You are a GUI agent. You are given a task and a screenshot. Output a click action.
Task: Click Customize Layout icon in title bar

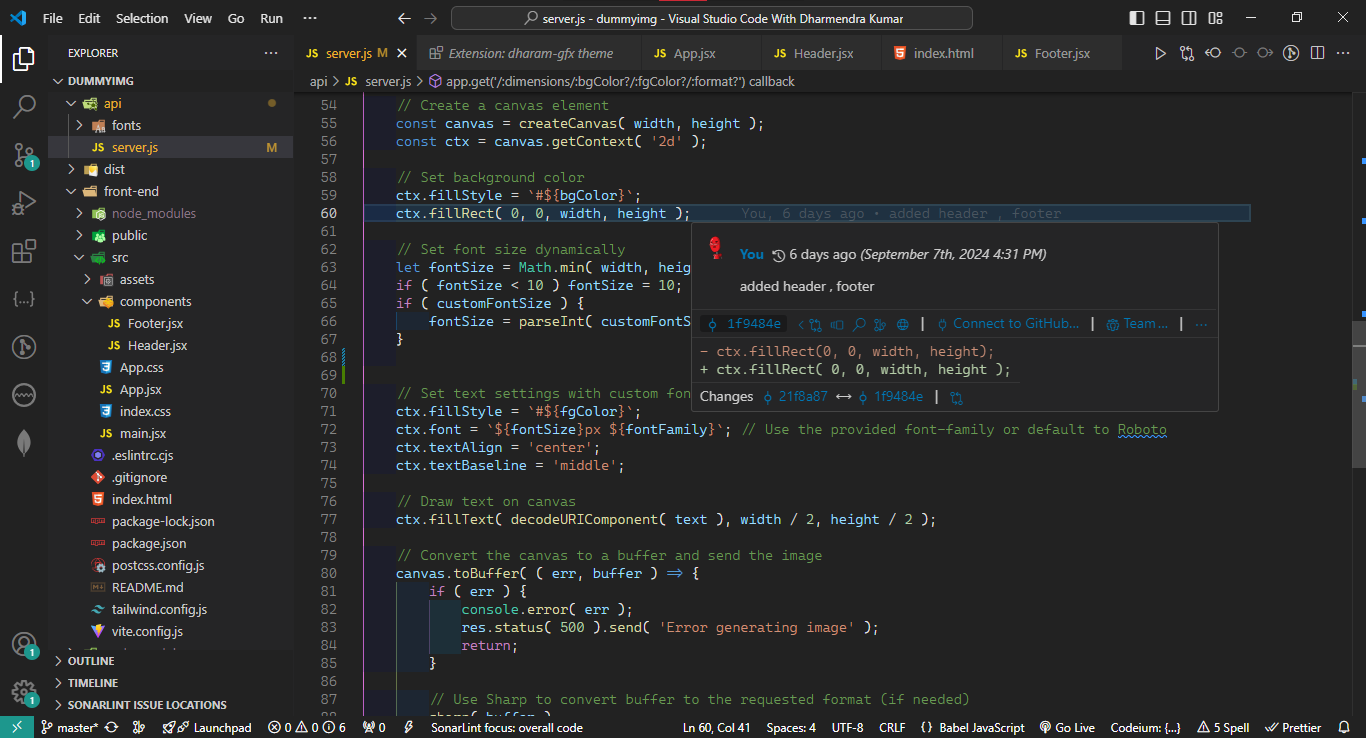[1214, 18]
